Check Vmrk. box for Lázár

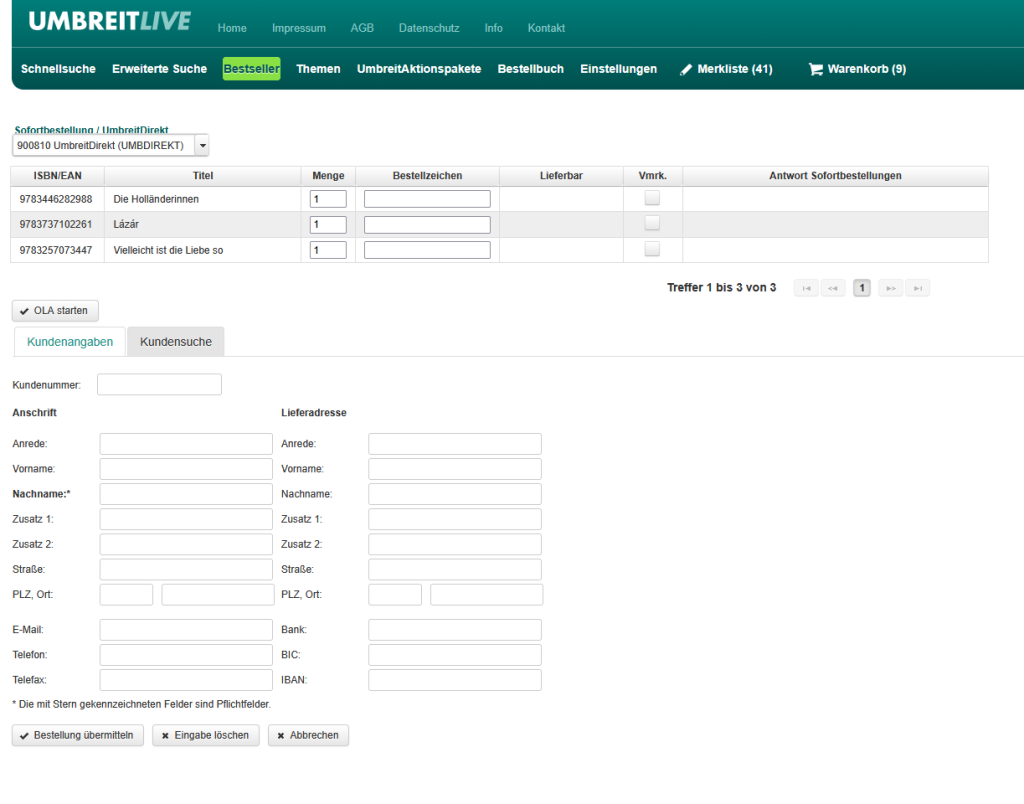pyautogui.click(x=652, y=223)
